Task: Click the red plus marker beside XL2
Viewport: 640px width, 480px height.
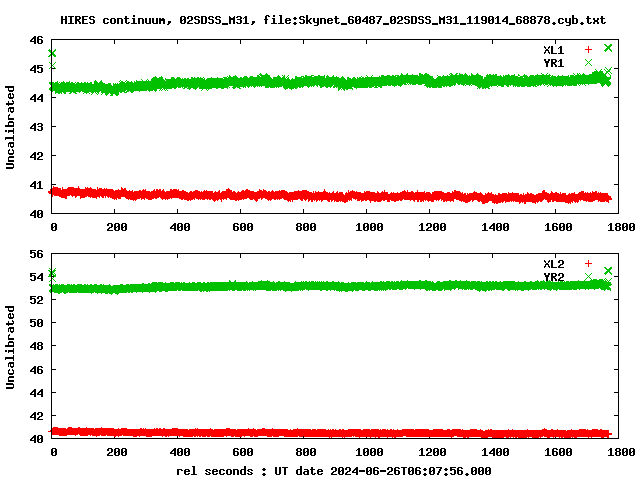Action: [x=588, y=264]
